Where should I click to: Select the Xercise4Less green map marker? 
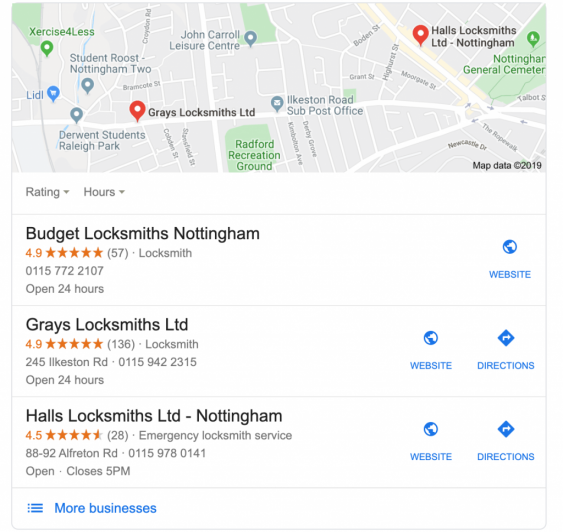(47, 48)
